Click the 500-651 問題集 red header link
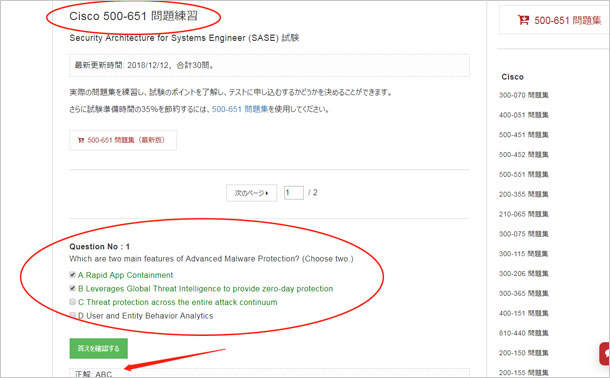 (x=568, y=20)
